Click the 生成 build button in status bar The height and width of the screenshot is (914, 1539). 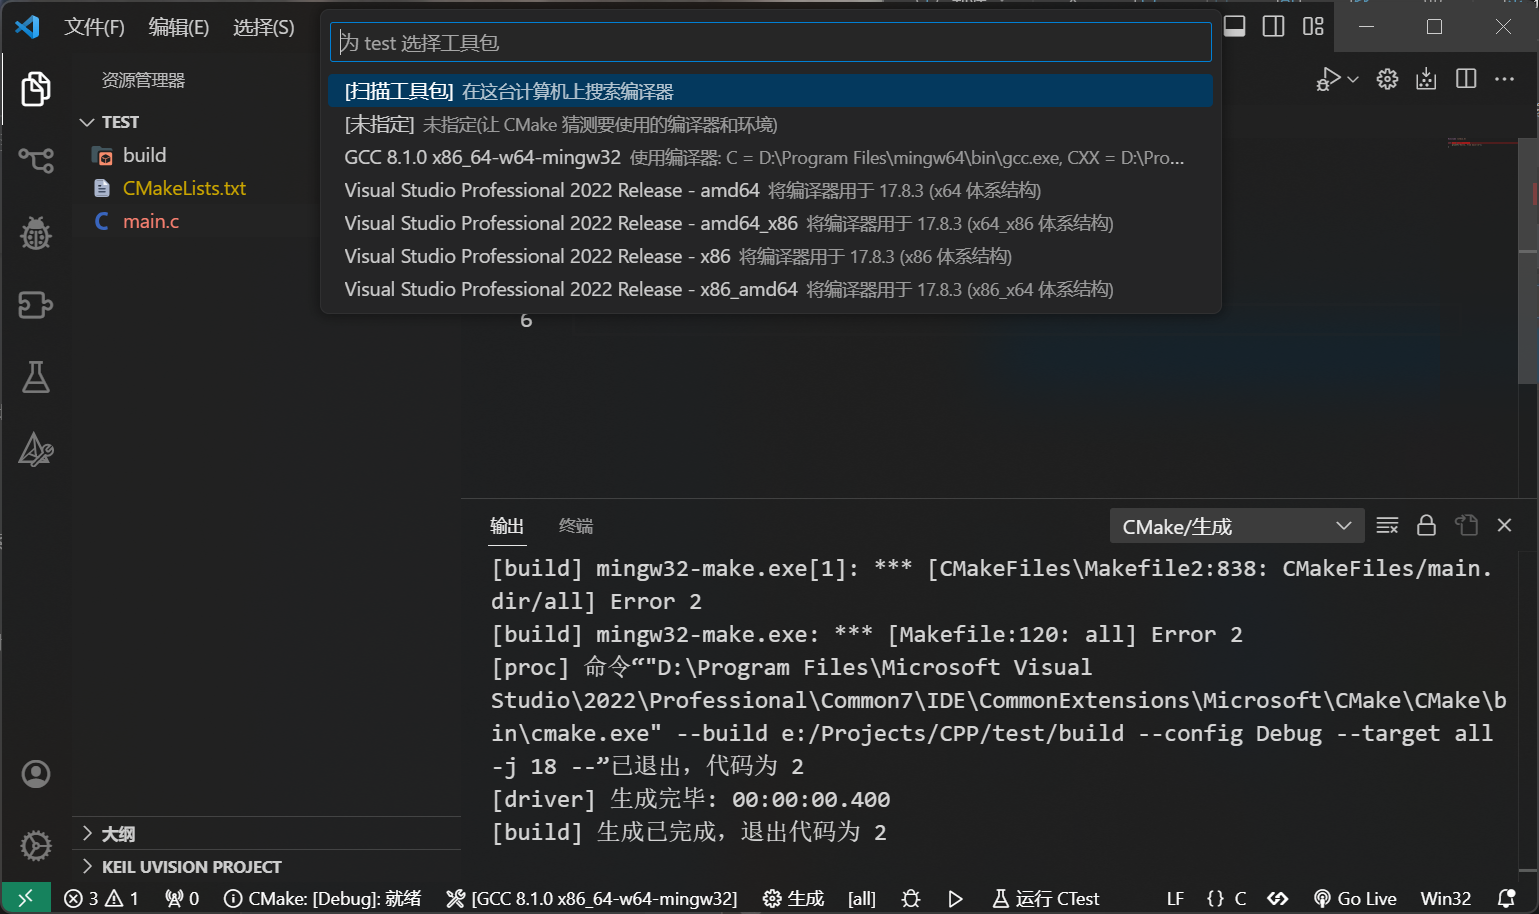coord(794,898)
